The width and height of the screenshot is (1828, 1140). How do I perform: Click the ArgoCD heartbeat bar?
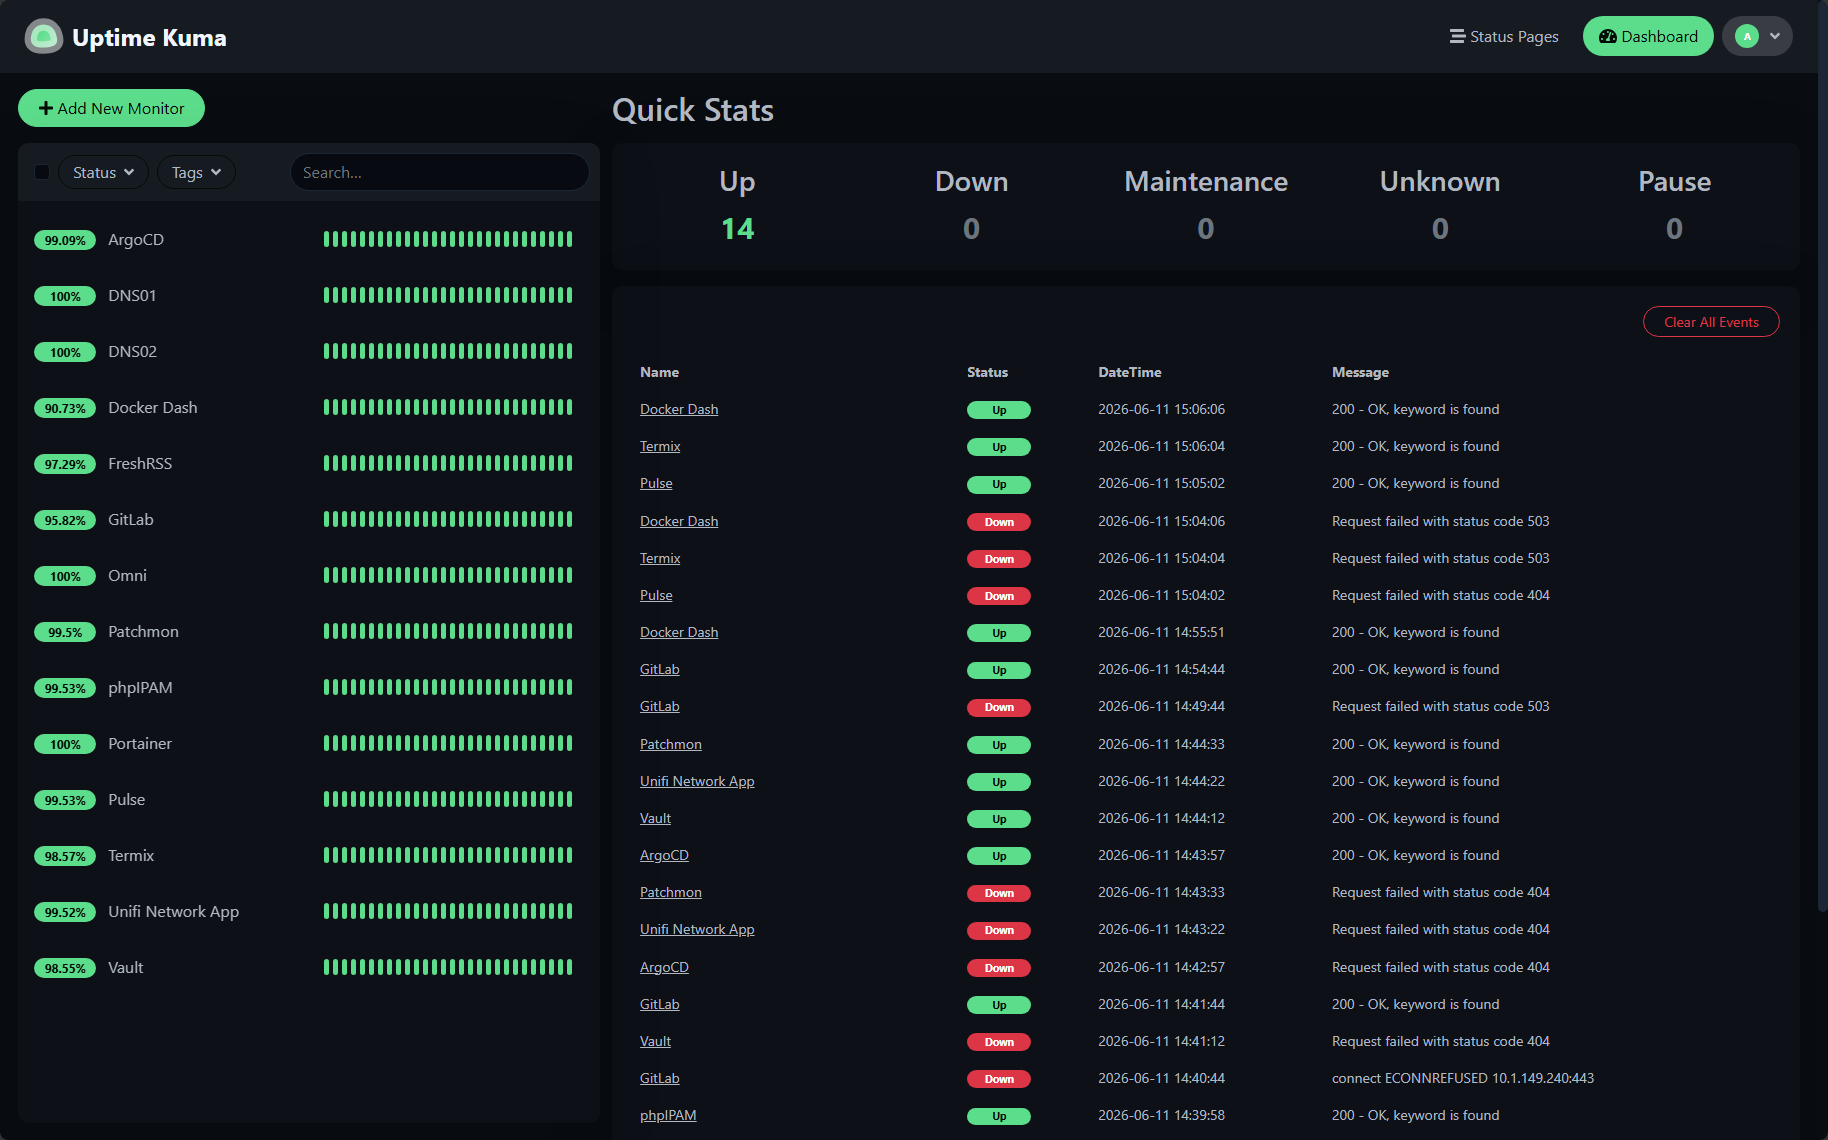448,239
